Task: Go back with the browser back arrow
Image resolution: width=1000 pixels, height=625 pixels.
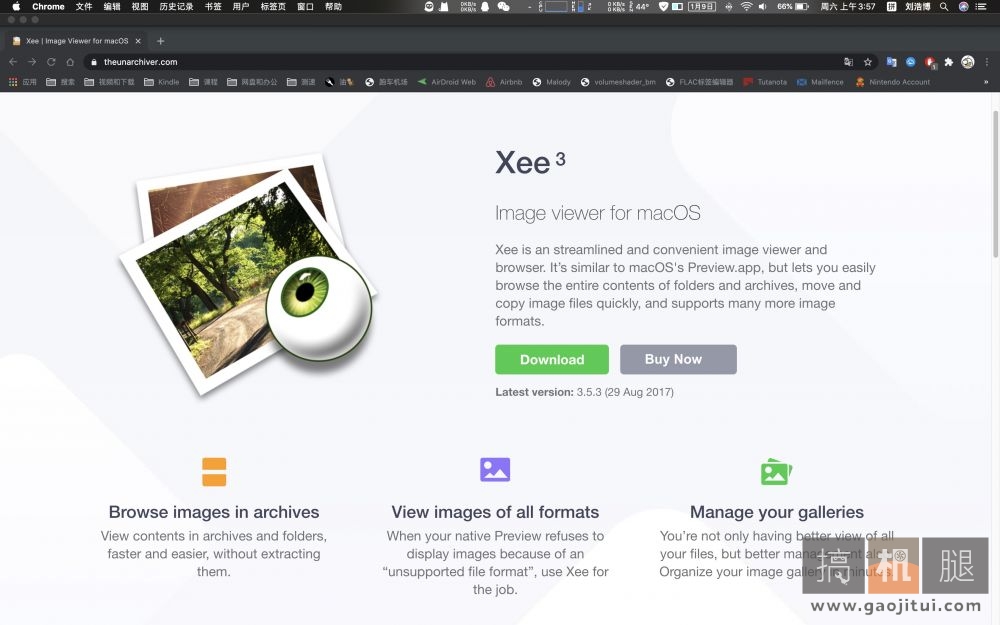Action: pos(13,62)
